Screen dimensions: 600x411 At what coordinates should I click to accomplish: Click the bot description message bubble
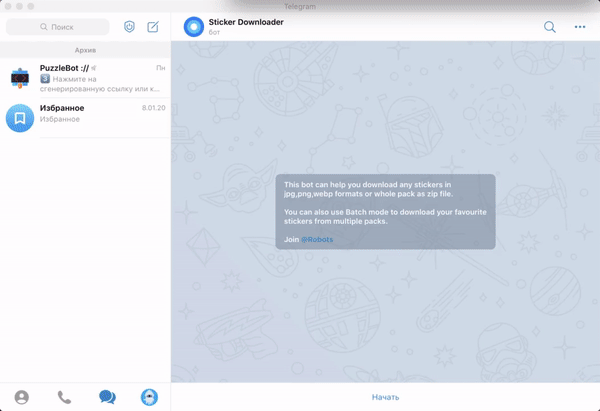[x=385, y=212]
